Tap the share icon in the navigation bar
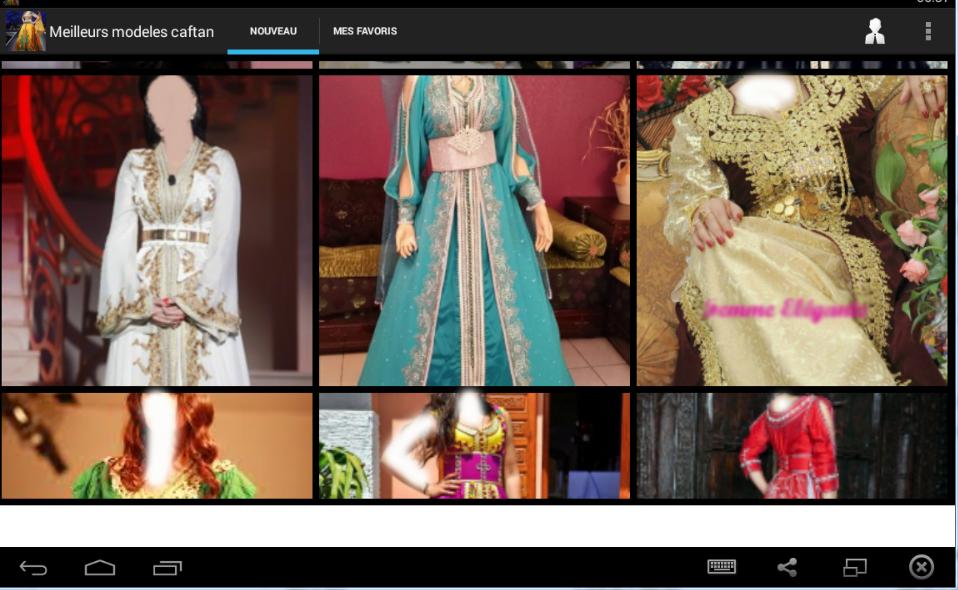The width and height of the screenshot is (958, 590). pyautogui.click(x=786, y=566)
